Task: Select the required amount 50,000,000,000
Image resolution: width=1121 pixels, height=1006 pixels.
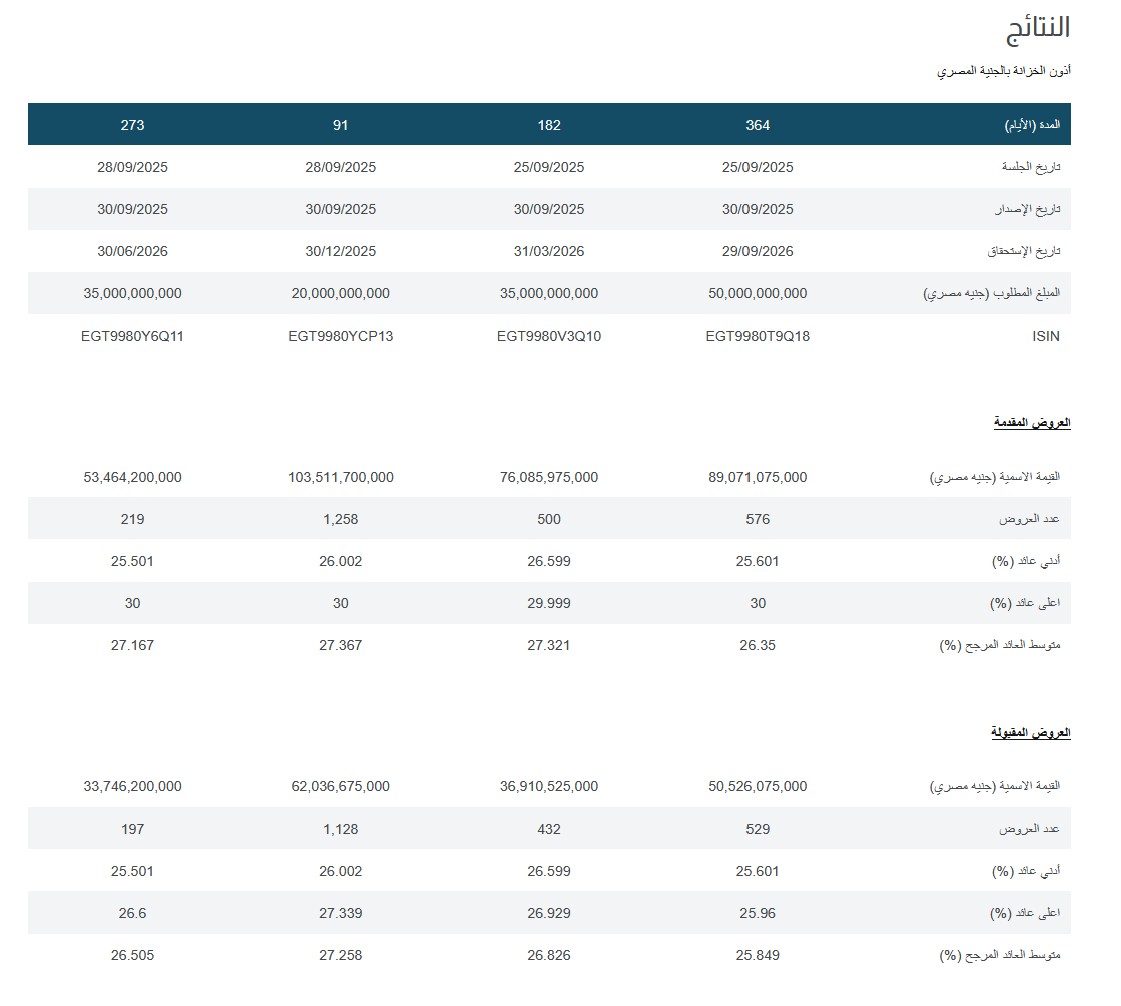Action: tap(757, 293)
